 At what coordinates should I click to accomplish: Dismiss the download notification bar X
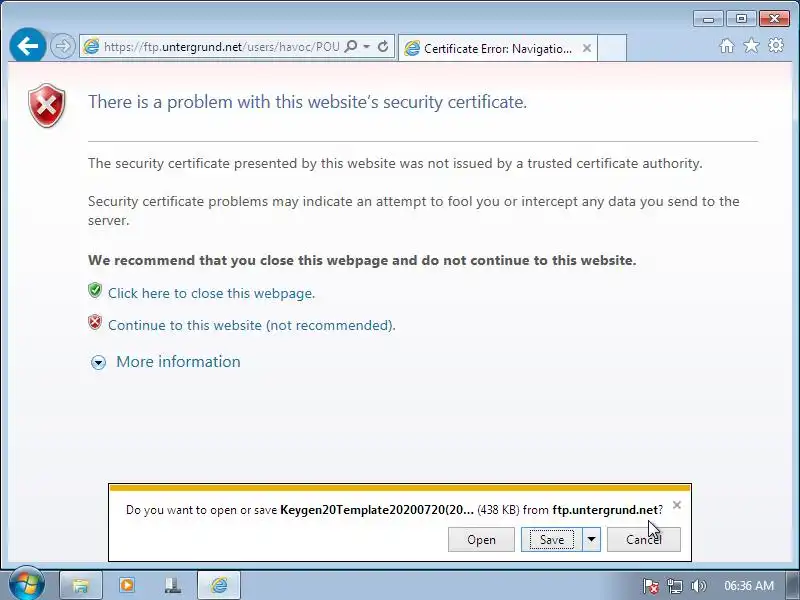(x=677, y=505)
